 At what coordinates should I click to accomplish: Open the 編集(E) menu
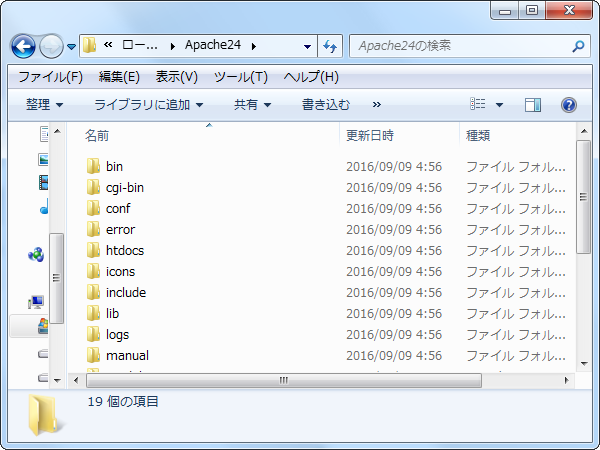119,77
